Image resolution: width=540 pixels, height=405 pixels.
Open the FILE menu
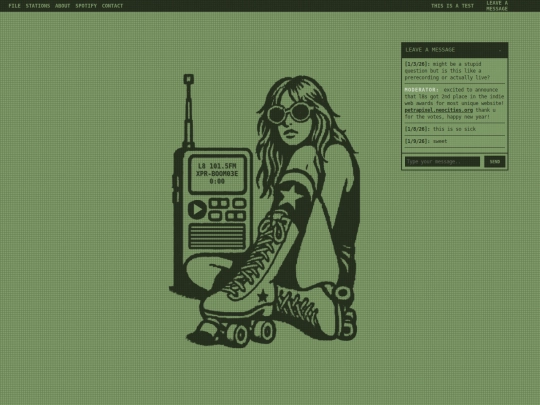click(14, 6)
